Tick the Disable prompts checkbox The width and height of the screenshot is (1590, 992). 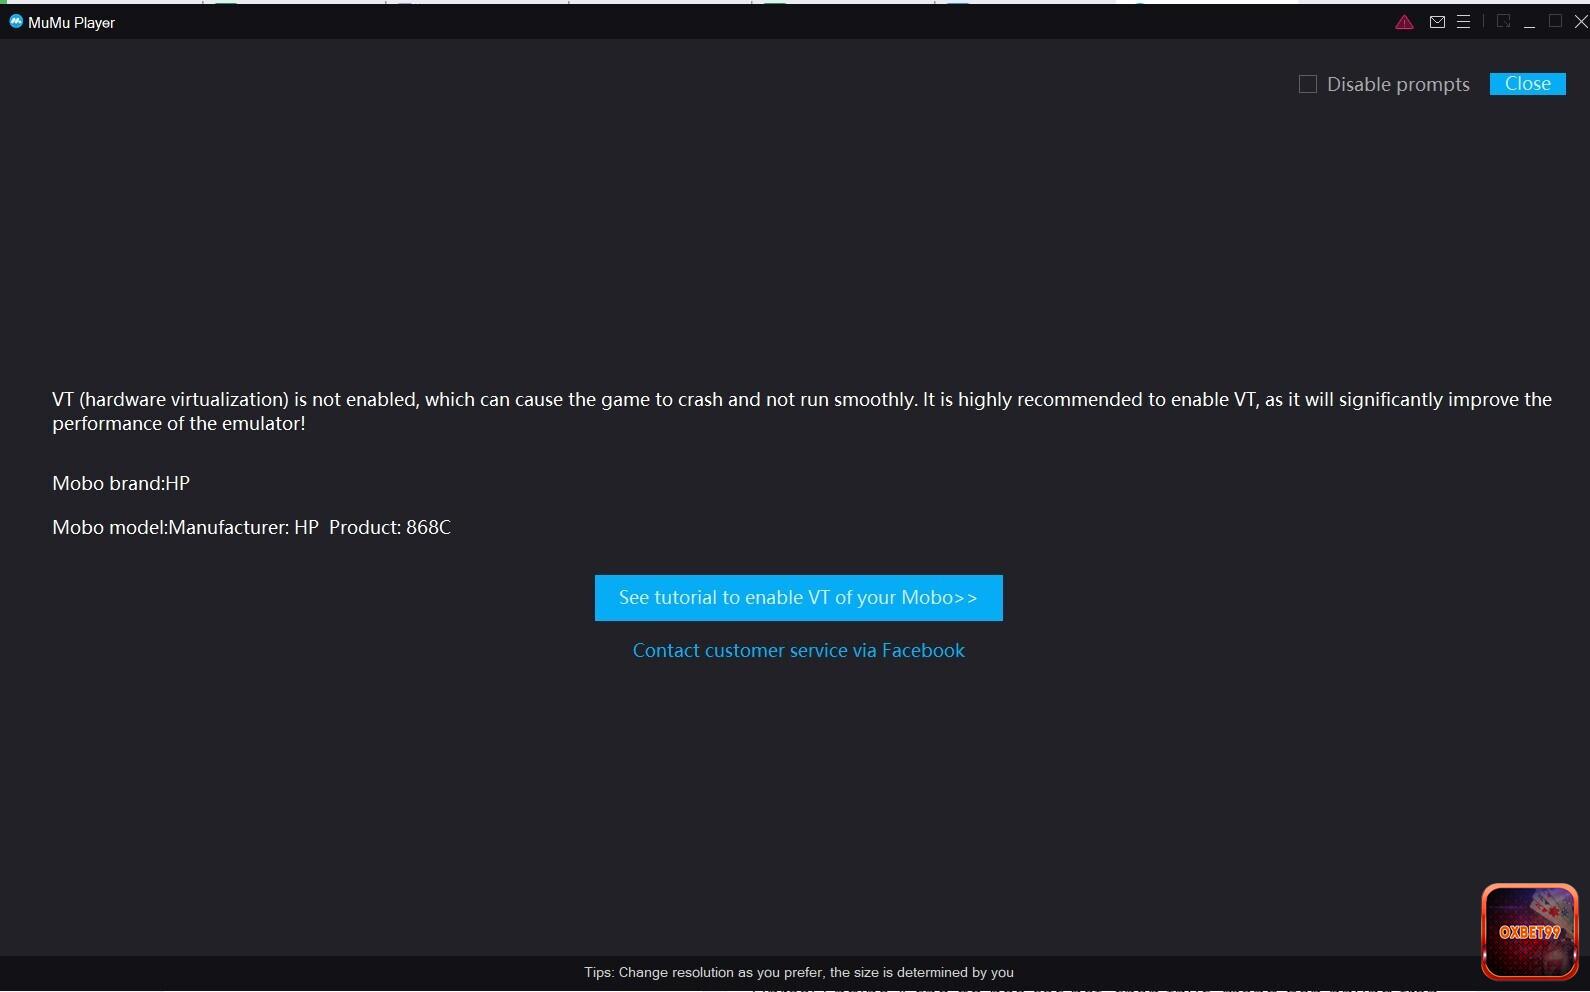(x=1307, y=84)
